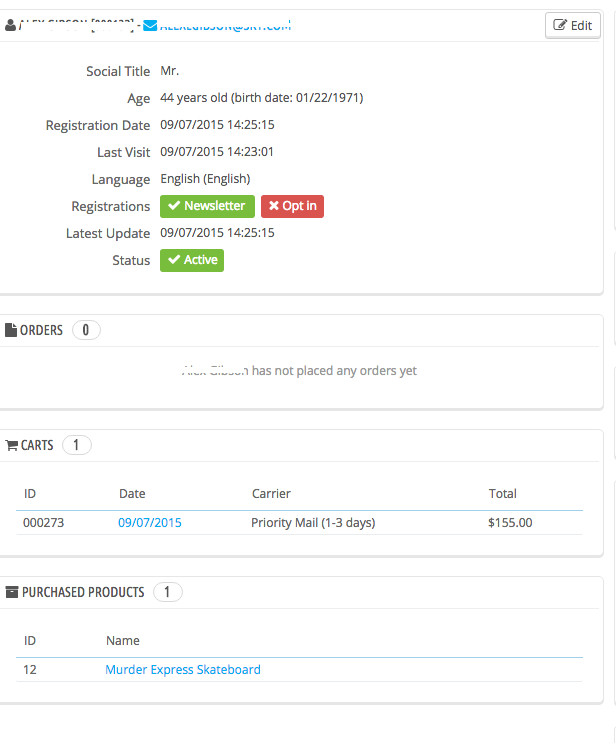Click the Carts count badge
This screenshot has height=743, width=616.
(x=77, y=445)
